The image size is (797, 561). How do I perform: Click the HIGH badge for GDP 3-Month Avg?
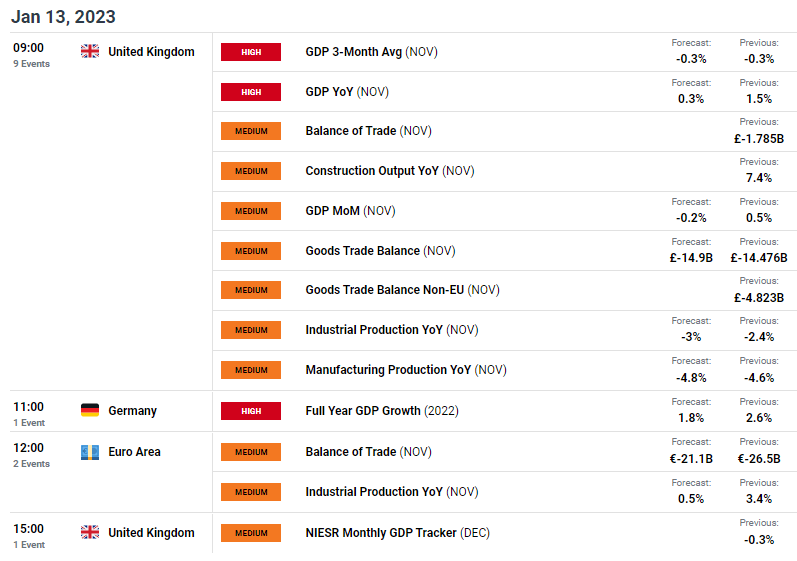tap(251, 52)
